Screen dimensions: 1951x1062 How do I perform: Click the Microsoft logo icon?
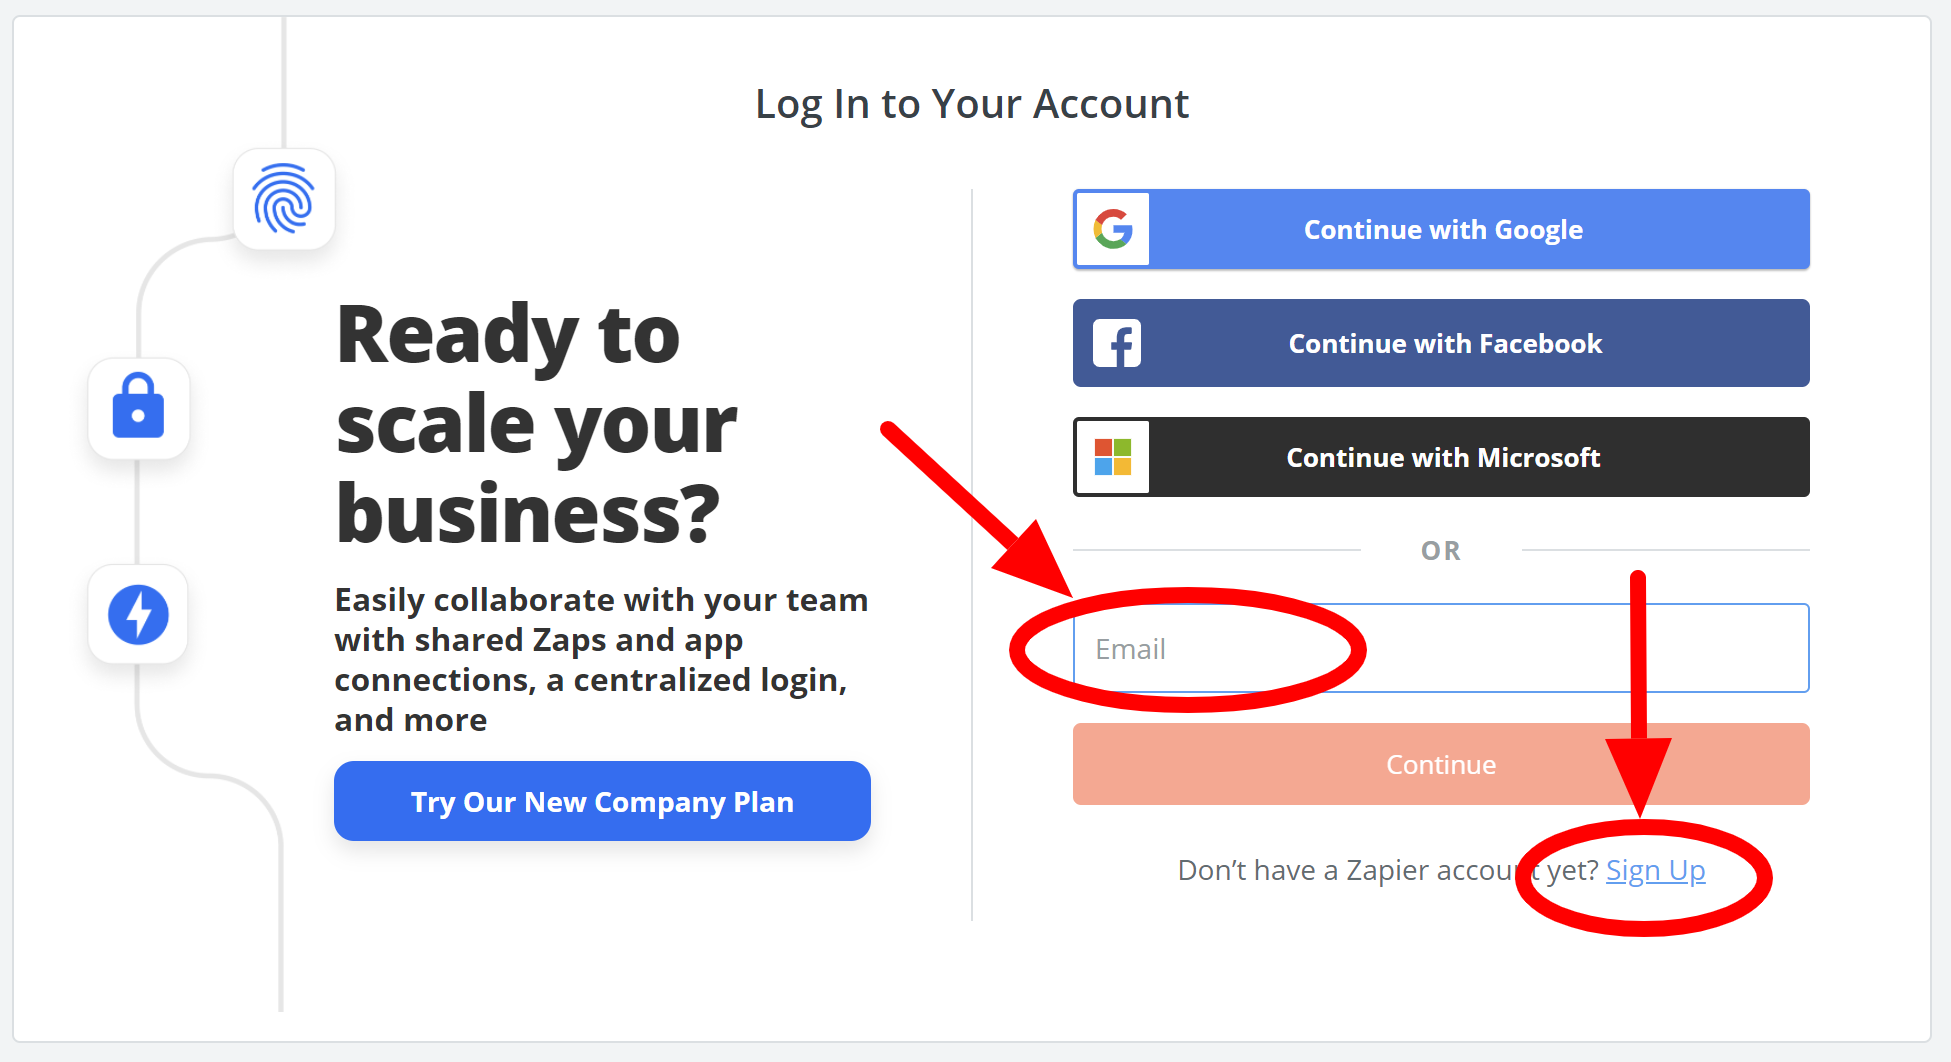point(1113,457)
